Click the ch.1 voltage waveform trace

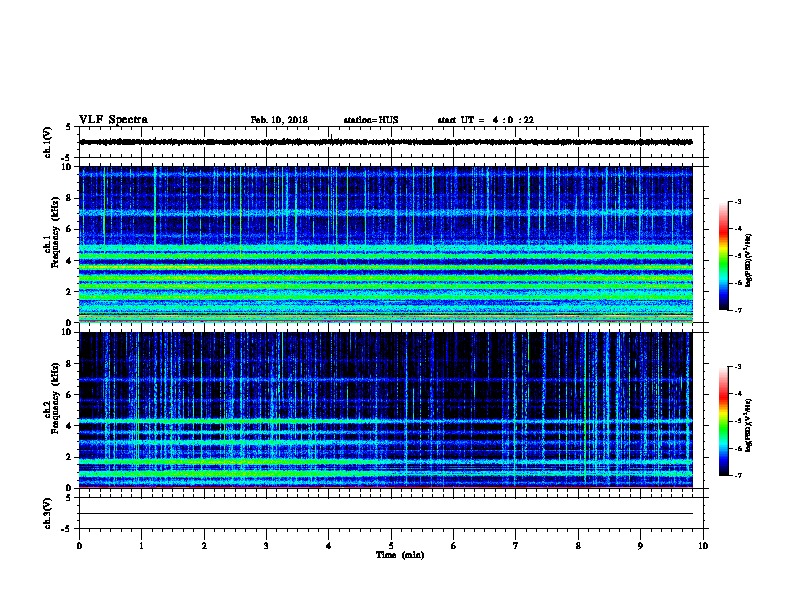point(386,142)
